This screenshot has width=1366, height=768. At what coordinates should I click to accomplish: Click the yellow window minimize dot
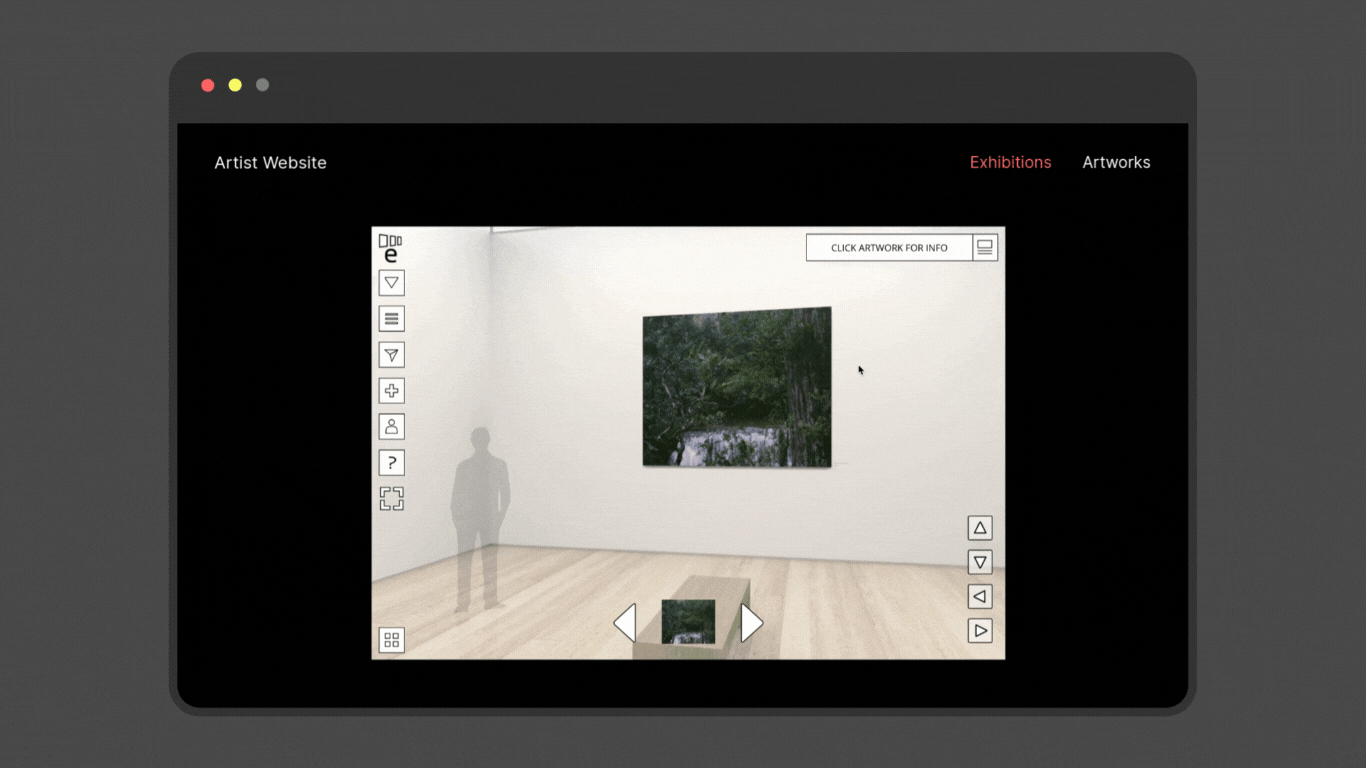[x=235, y=85]
